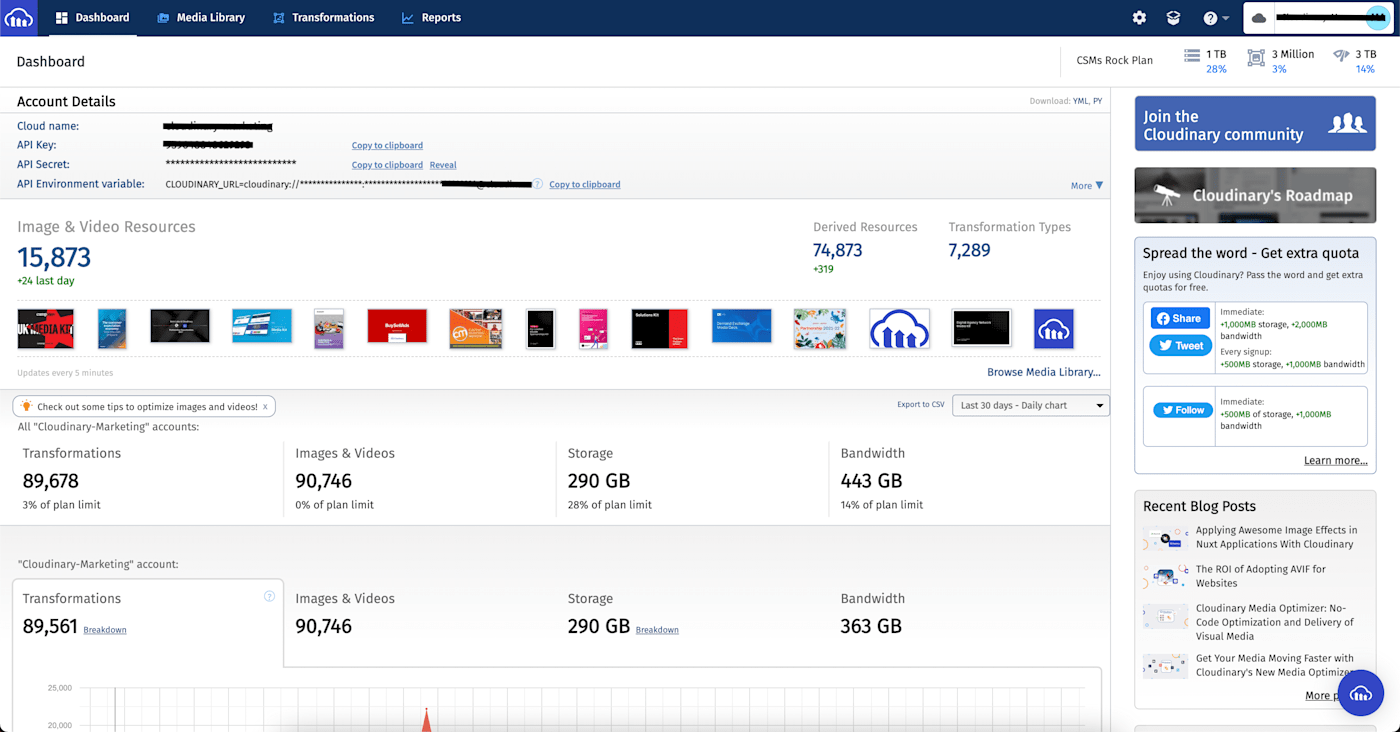The width and height of the screenshot is (1400, 732).
Task: Open the Dashboard tab
Action: 92,18
